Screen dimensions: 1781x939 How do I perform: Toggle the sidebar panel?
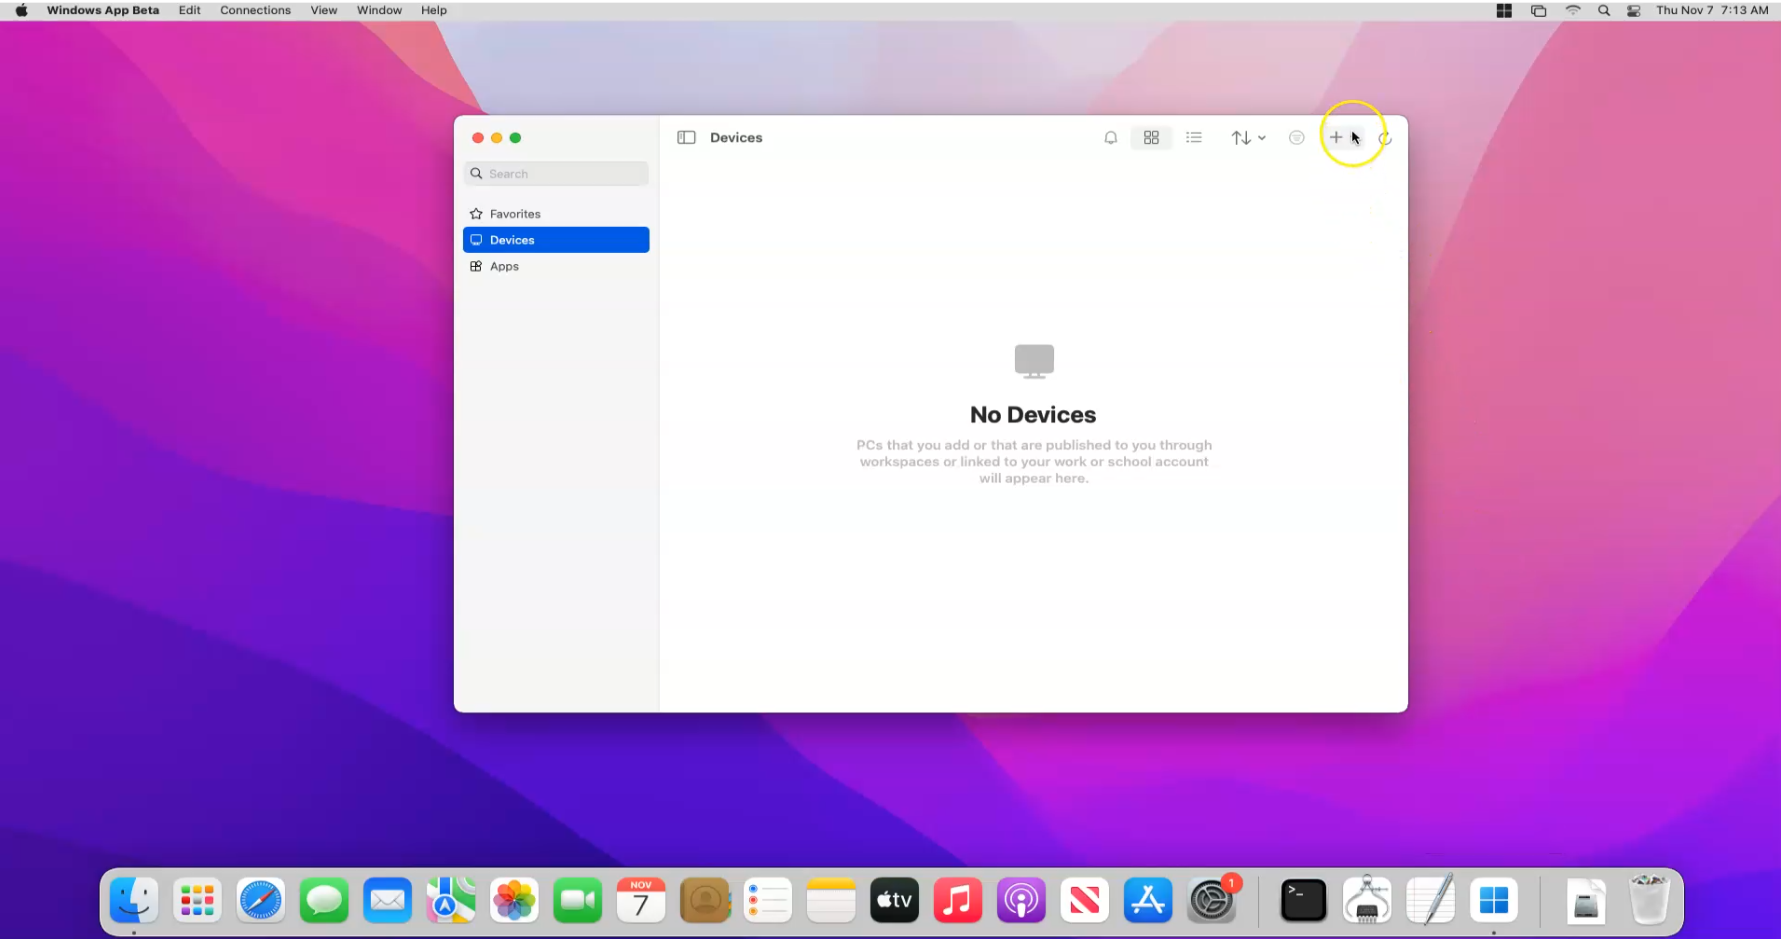(x=686, y=138)
